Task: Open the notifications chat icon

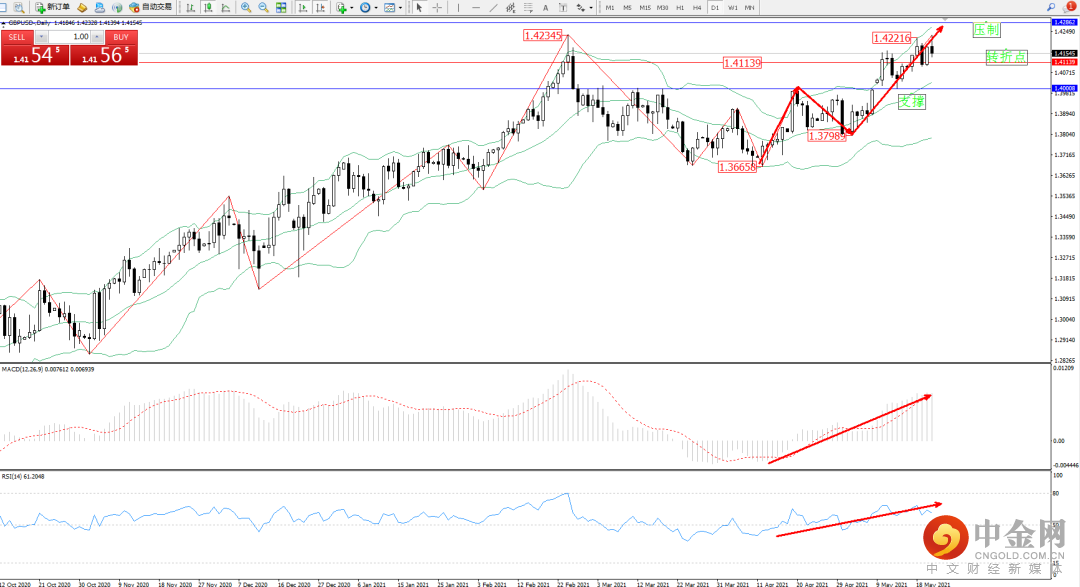Action: click(1069, 8)
